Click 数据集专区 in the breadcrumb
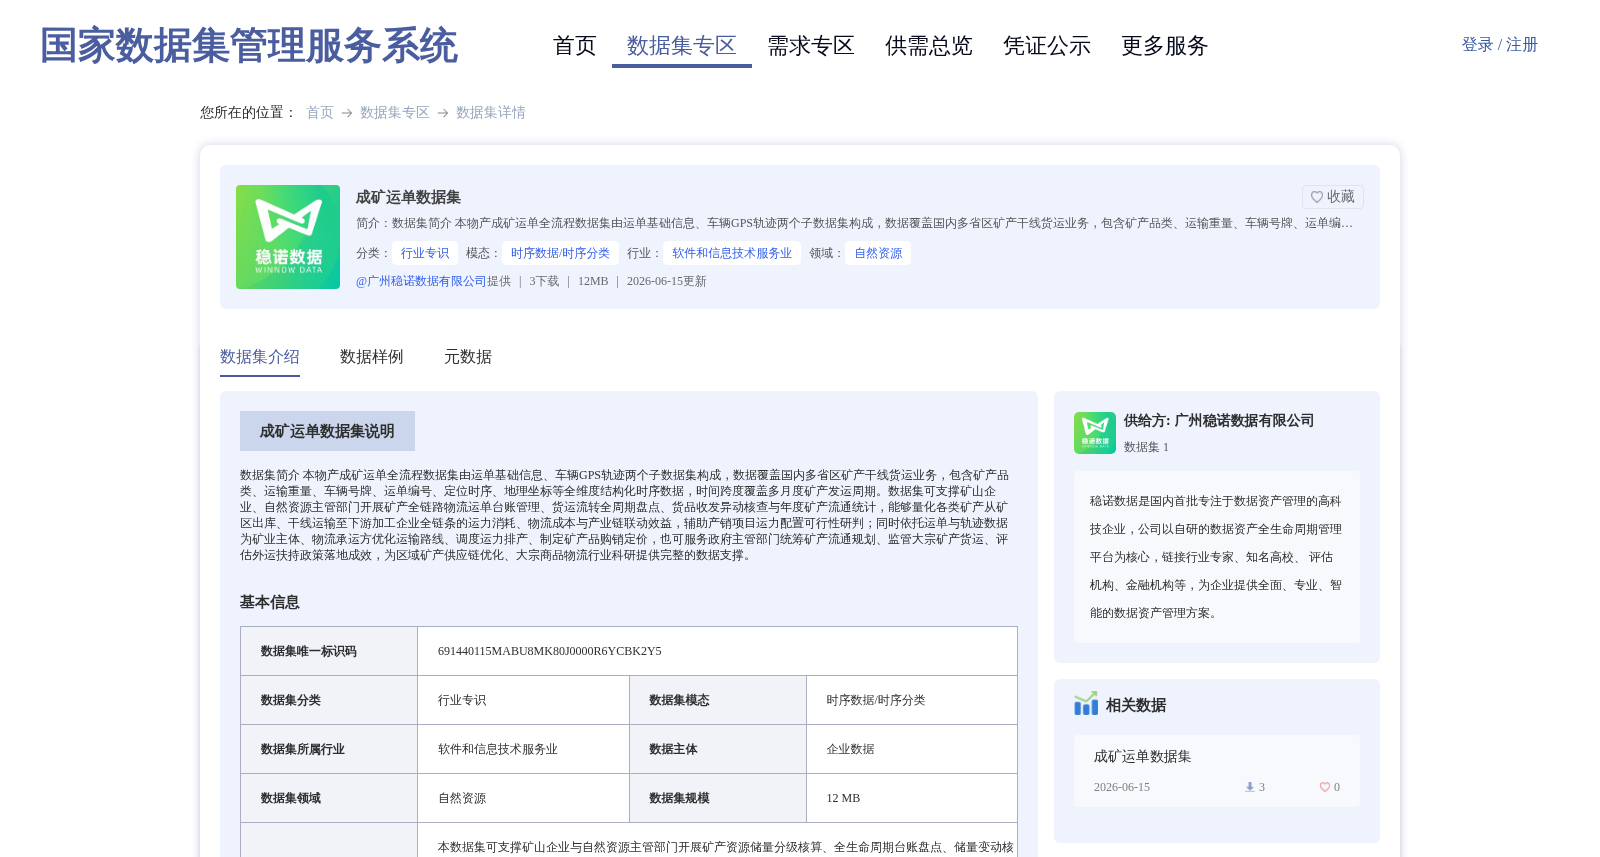Viewport: 1600px width, 857px height. 395,112
